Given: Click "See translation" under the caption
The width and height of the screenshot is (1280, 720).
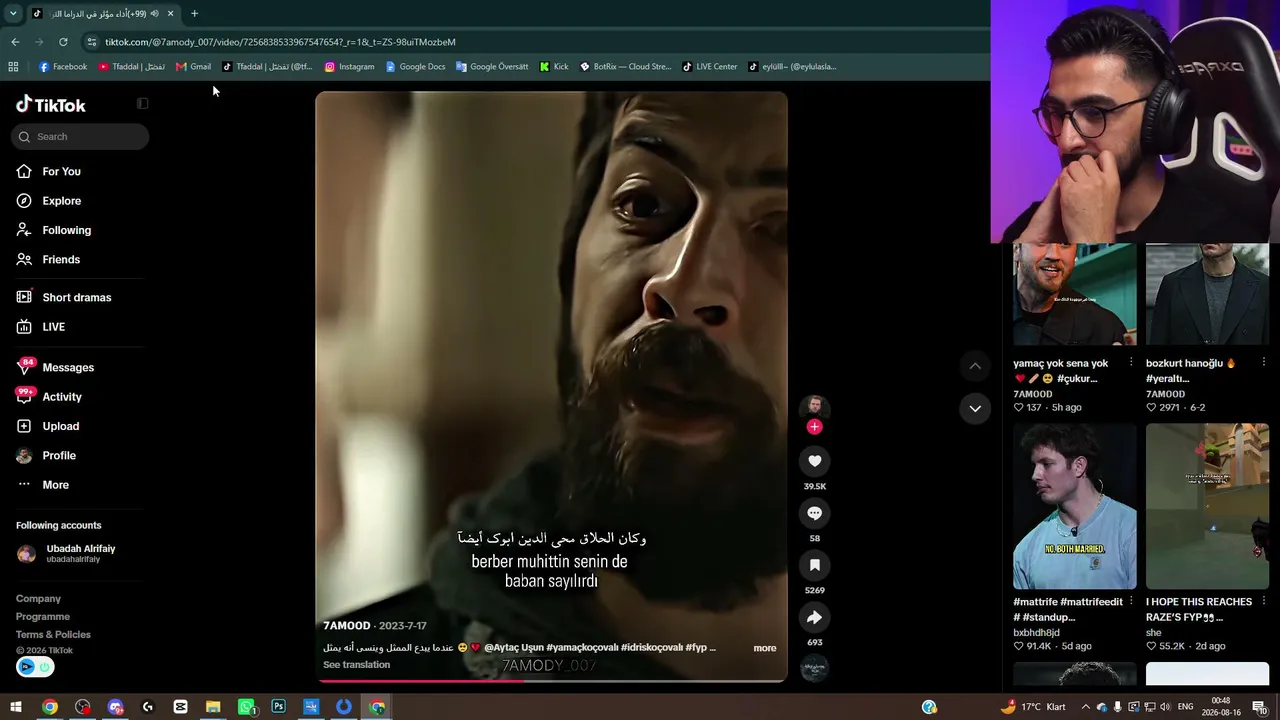Looking at the screenshot, I should 356,665.
